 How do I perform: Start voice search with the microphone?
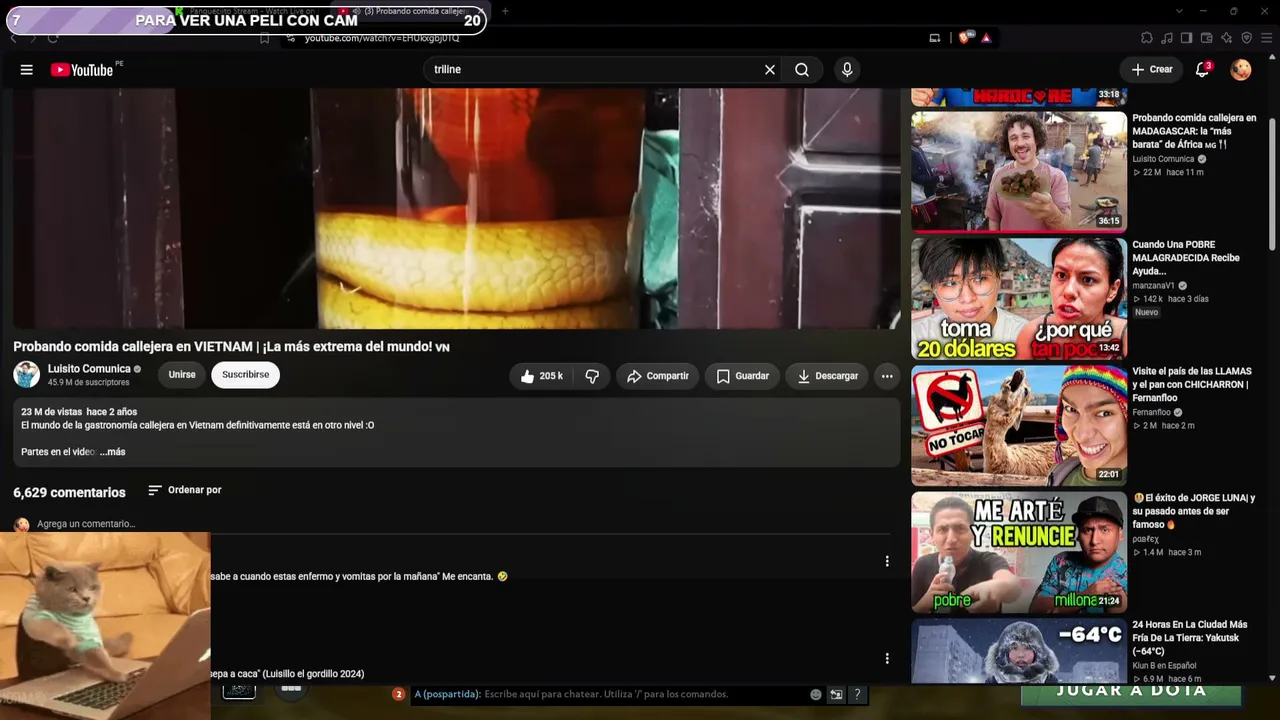847,70
